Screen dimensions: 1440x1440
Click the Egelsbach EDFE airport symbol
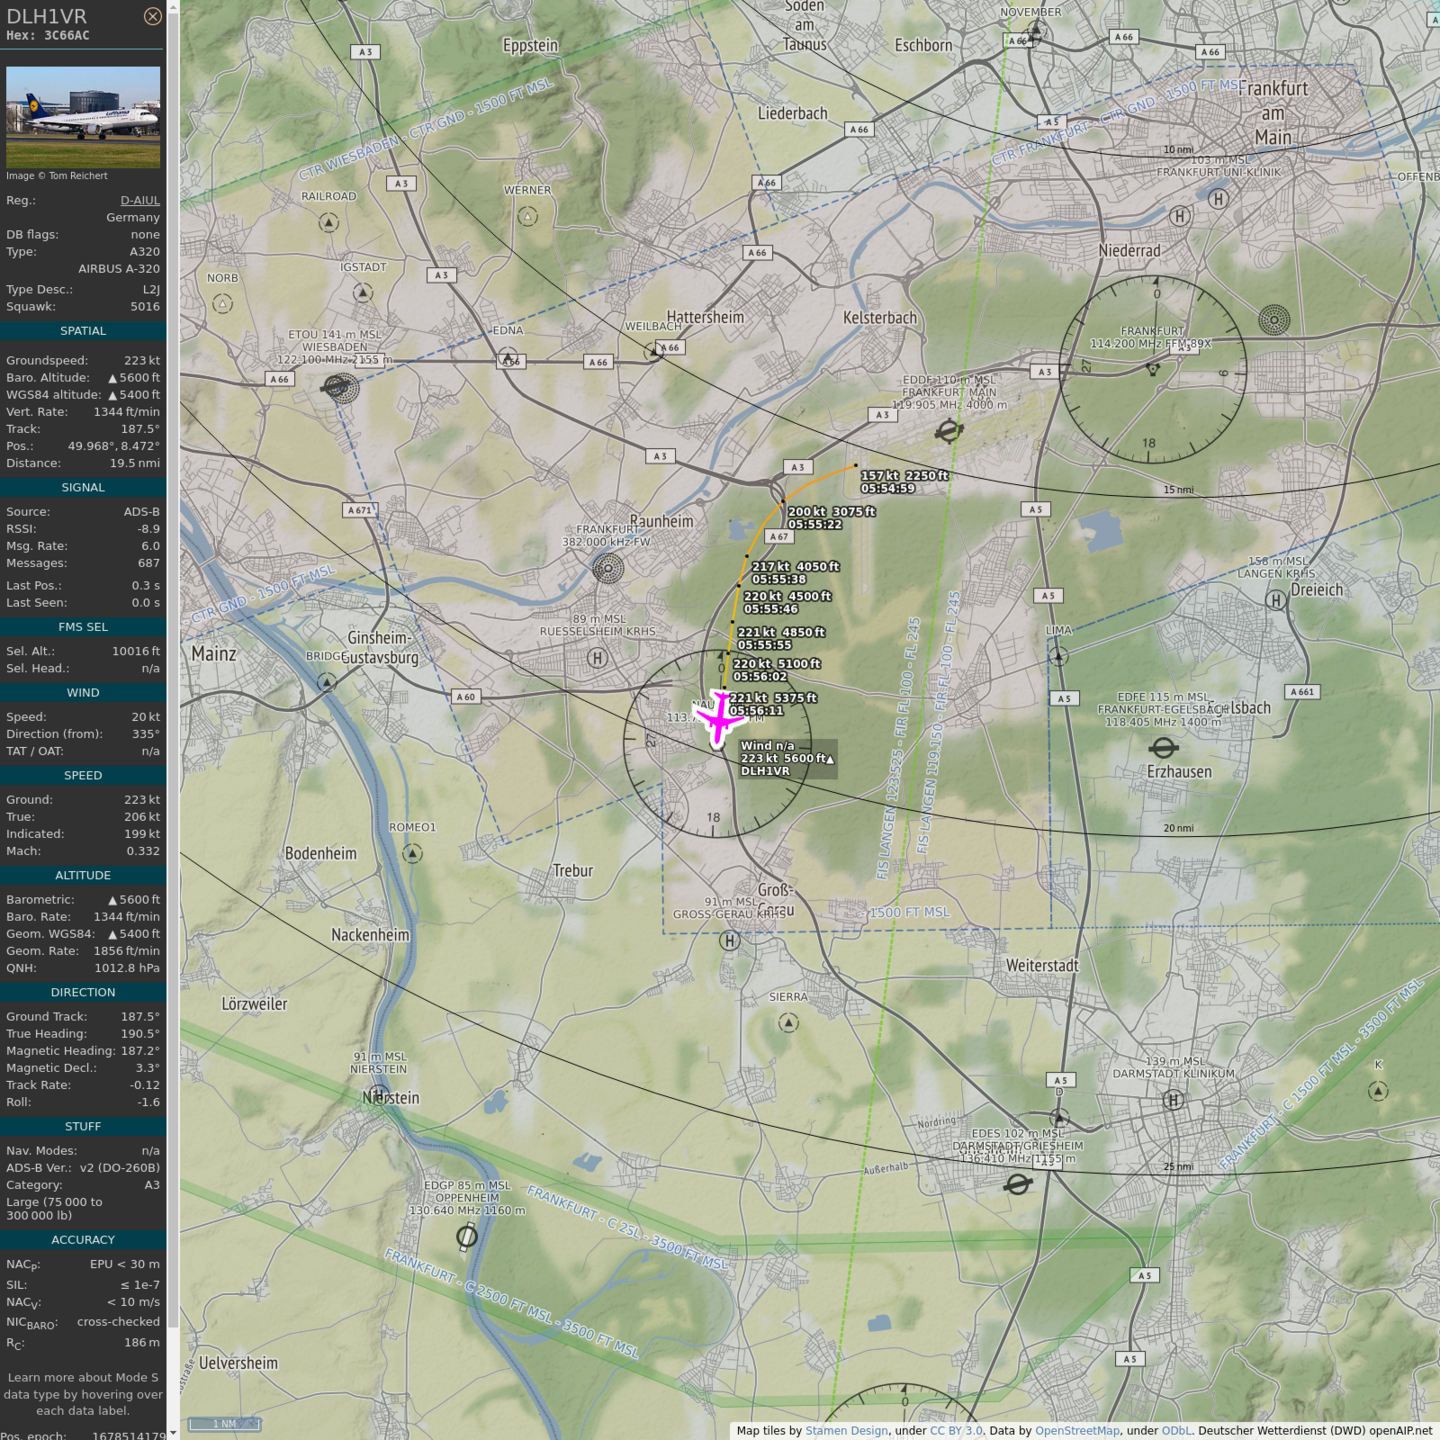(1163, 748)
